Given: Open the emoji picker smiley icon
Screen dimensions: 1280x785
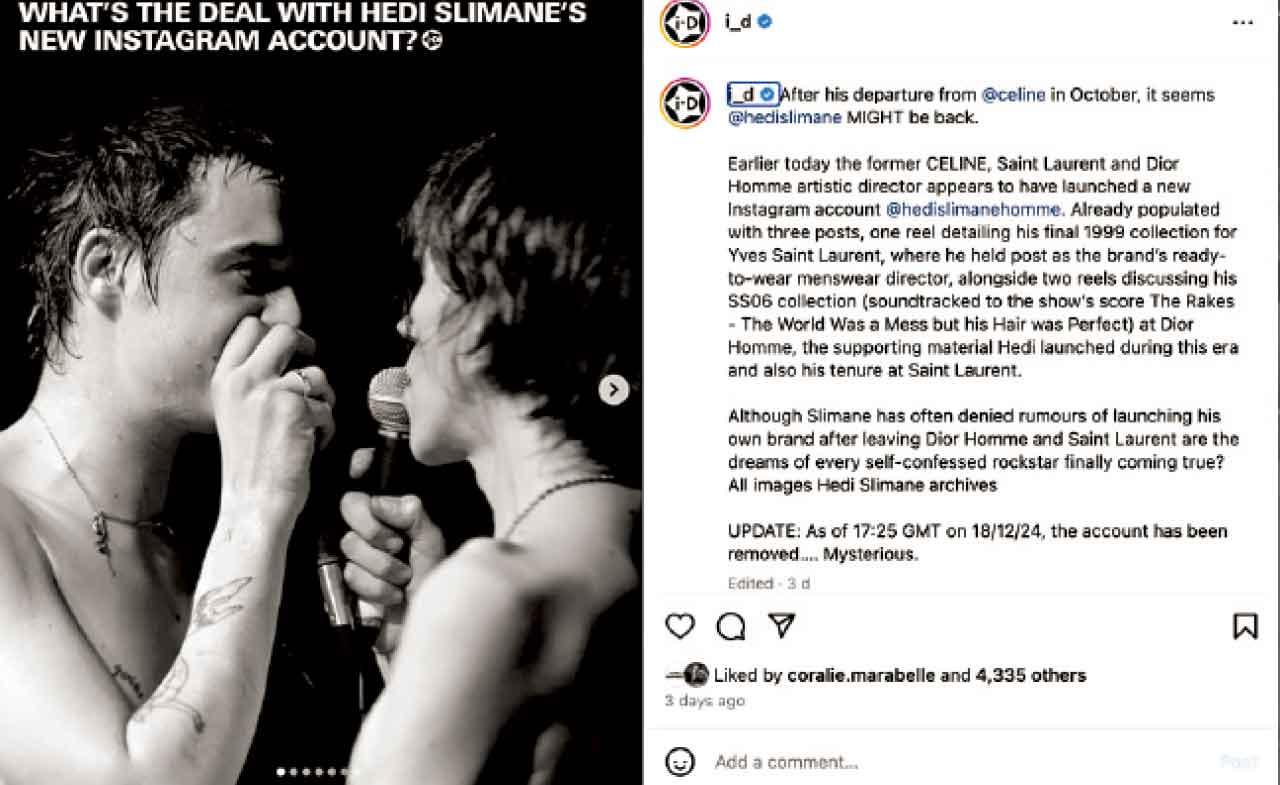Looking at the screenshot, I should [x=681, y=762].
